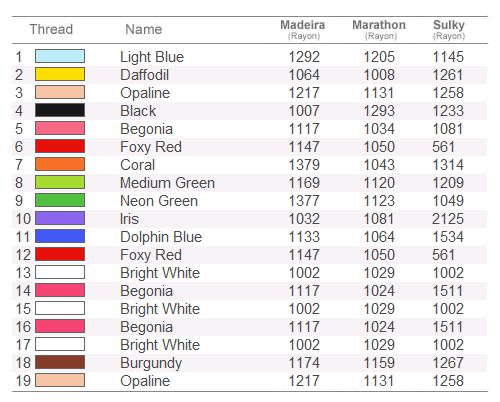
Task: Click the Madeira column header
Action: tap(303, 29)
